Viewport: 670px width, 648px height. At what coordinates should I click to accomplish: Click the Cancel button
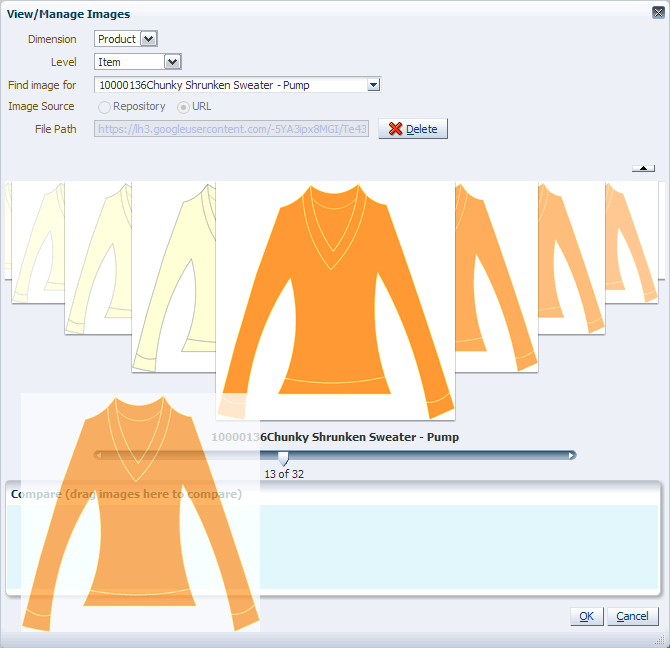tap(632, 616)
